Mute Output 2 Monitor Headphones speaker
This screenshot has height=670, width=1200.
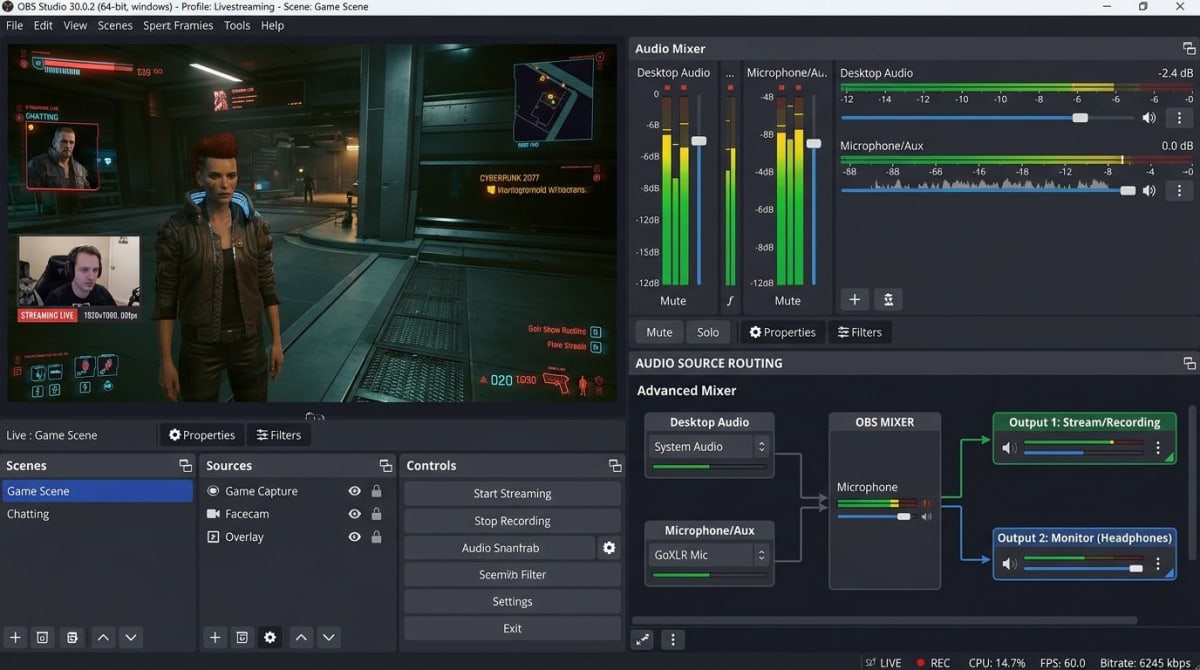point(1010,564)
